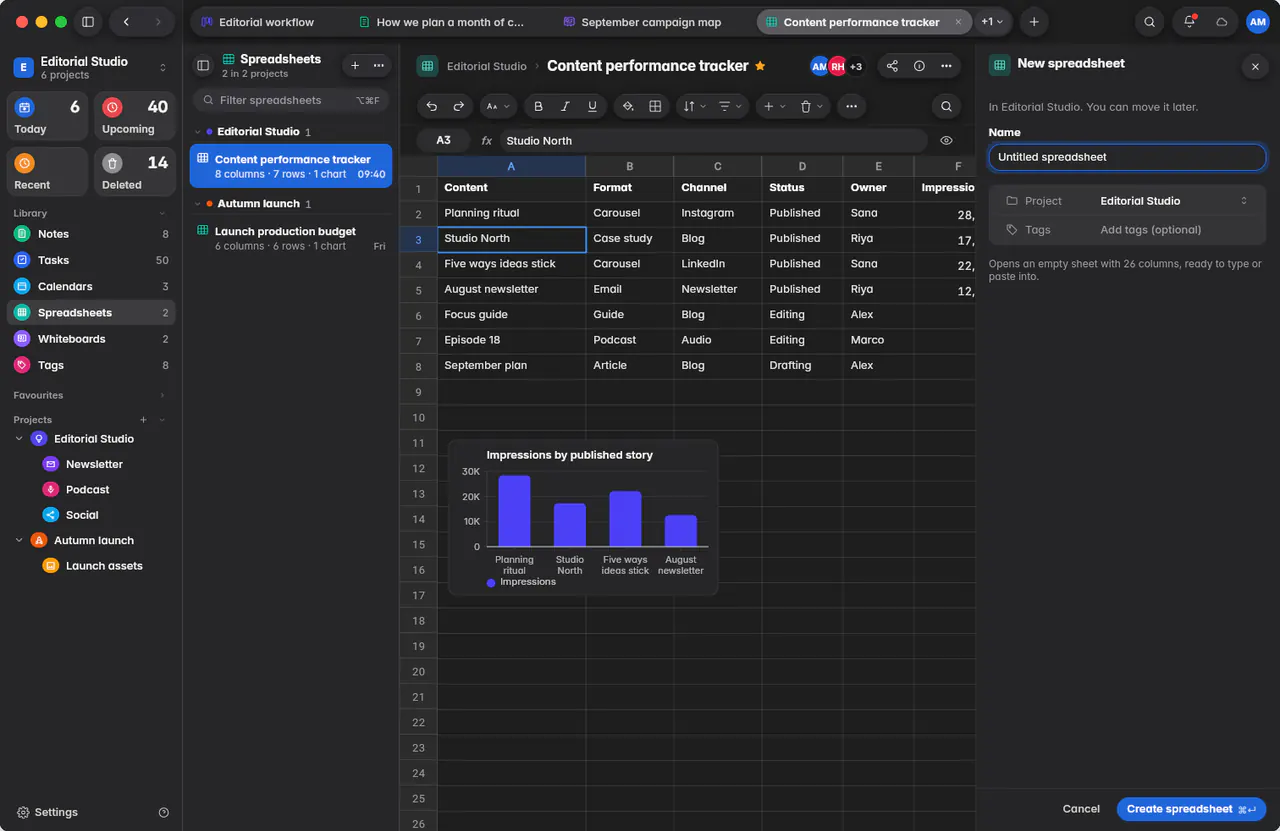The width and height of the screenshot is (1280, 831).
Task: Open notifications bell in the title bar
Action: pyautogui.click(x=1189, y=22)
